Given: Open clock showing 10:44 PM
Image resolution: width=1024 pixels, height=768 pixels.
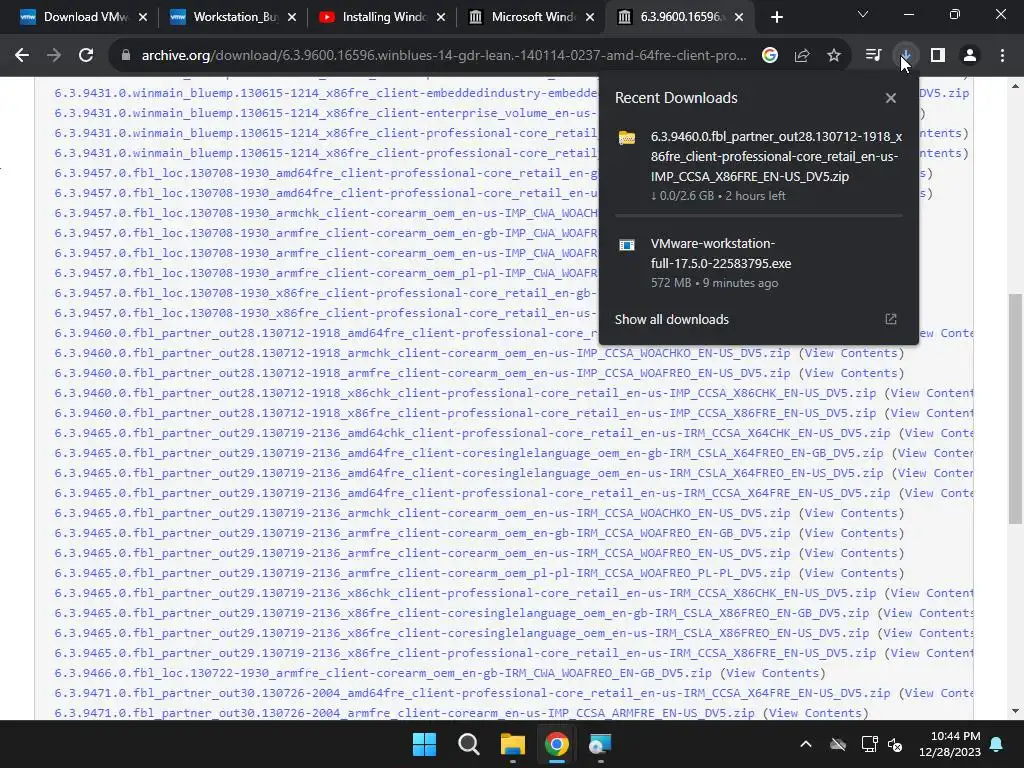Looking at the screenshot, I should tap(950, 744).
